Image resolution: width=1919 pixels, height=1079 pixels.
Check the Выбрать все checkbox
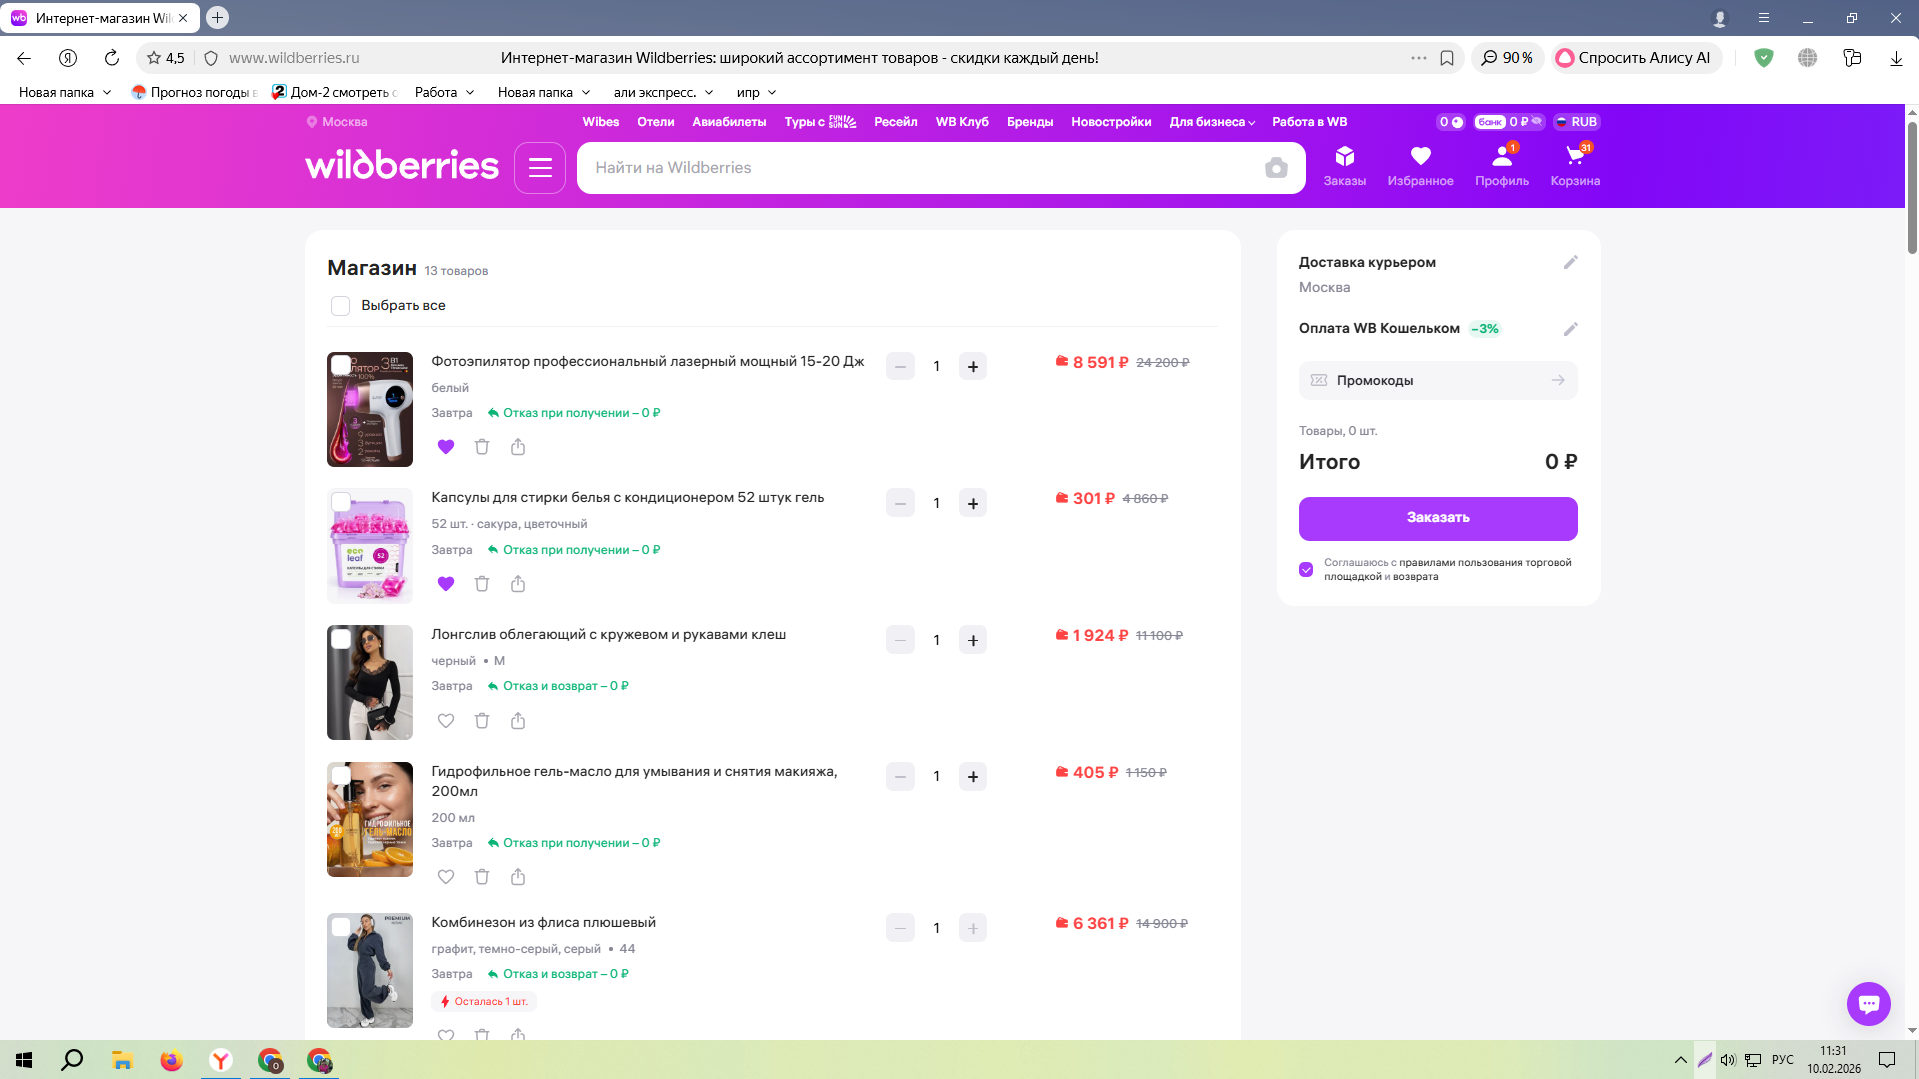point(341,306)
